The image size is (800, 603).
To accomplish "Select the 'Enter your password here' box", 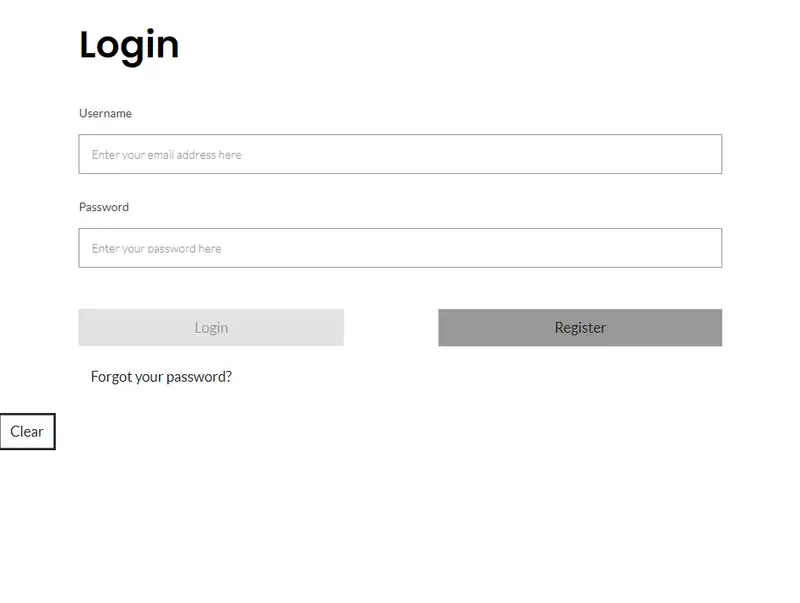I will (400, 248).
